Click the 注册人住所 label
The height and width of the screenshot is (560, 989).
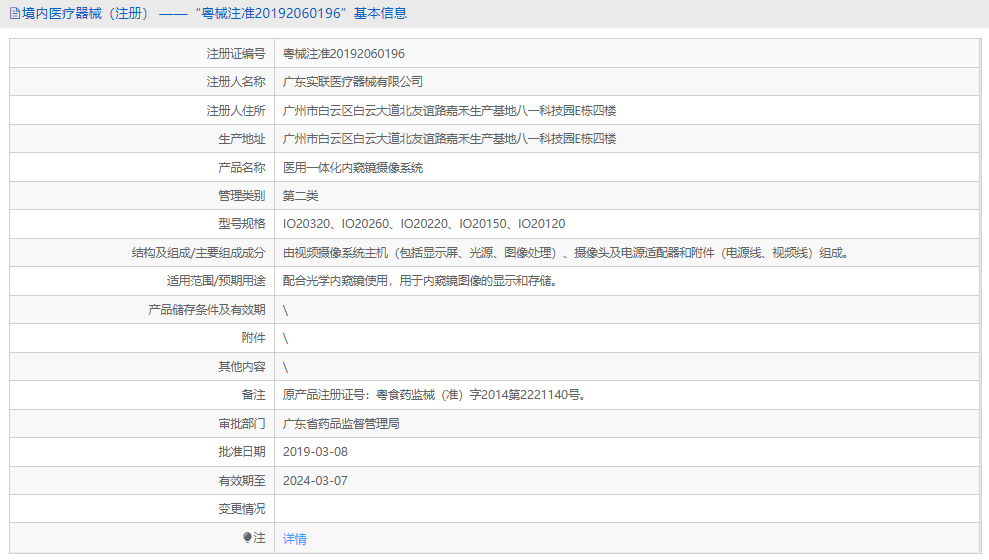pos(236,110)
